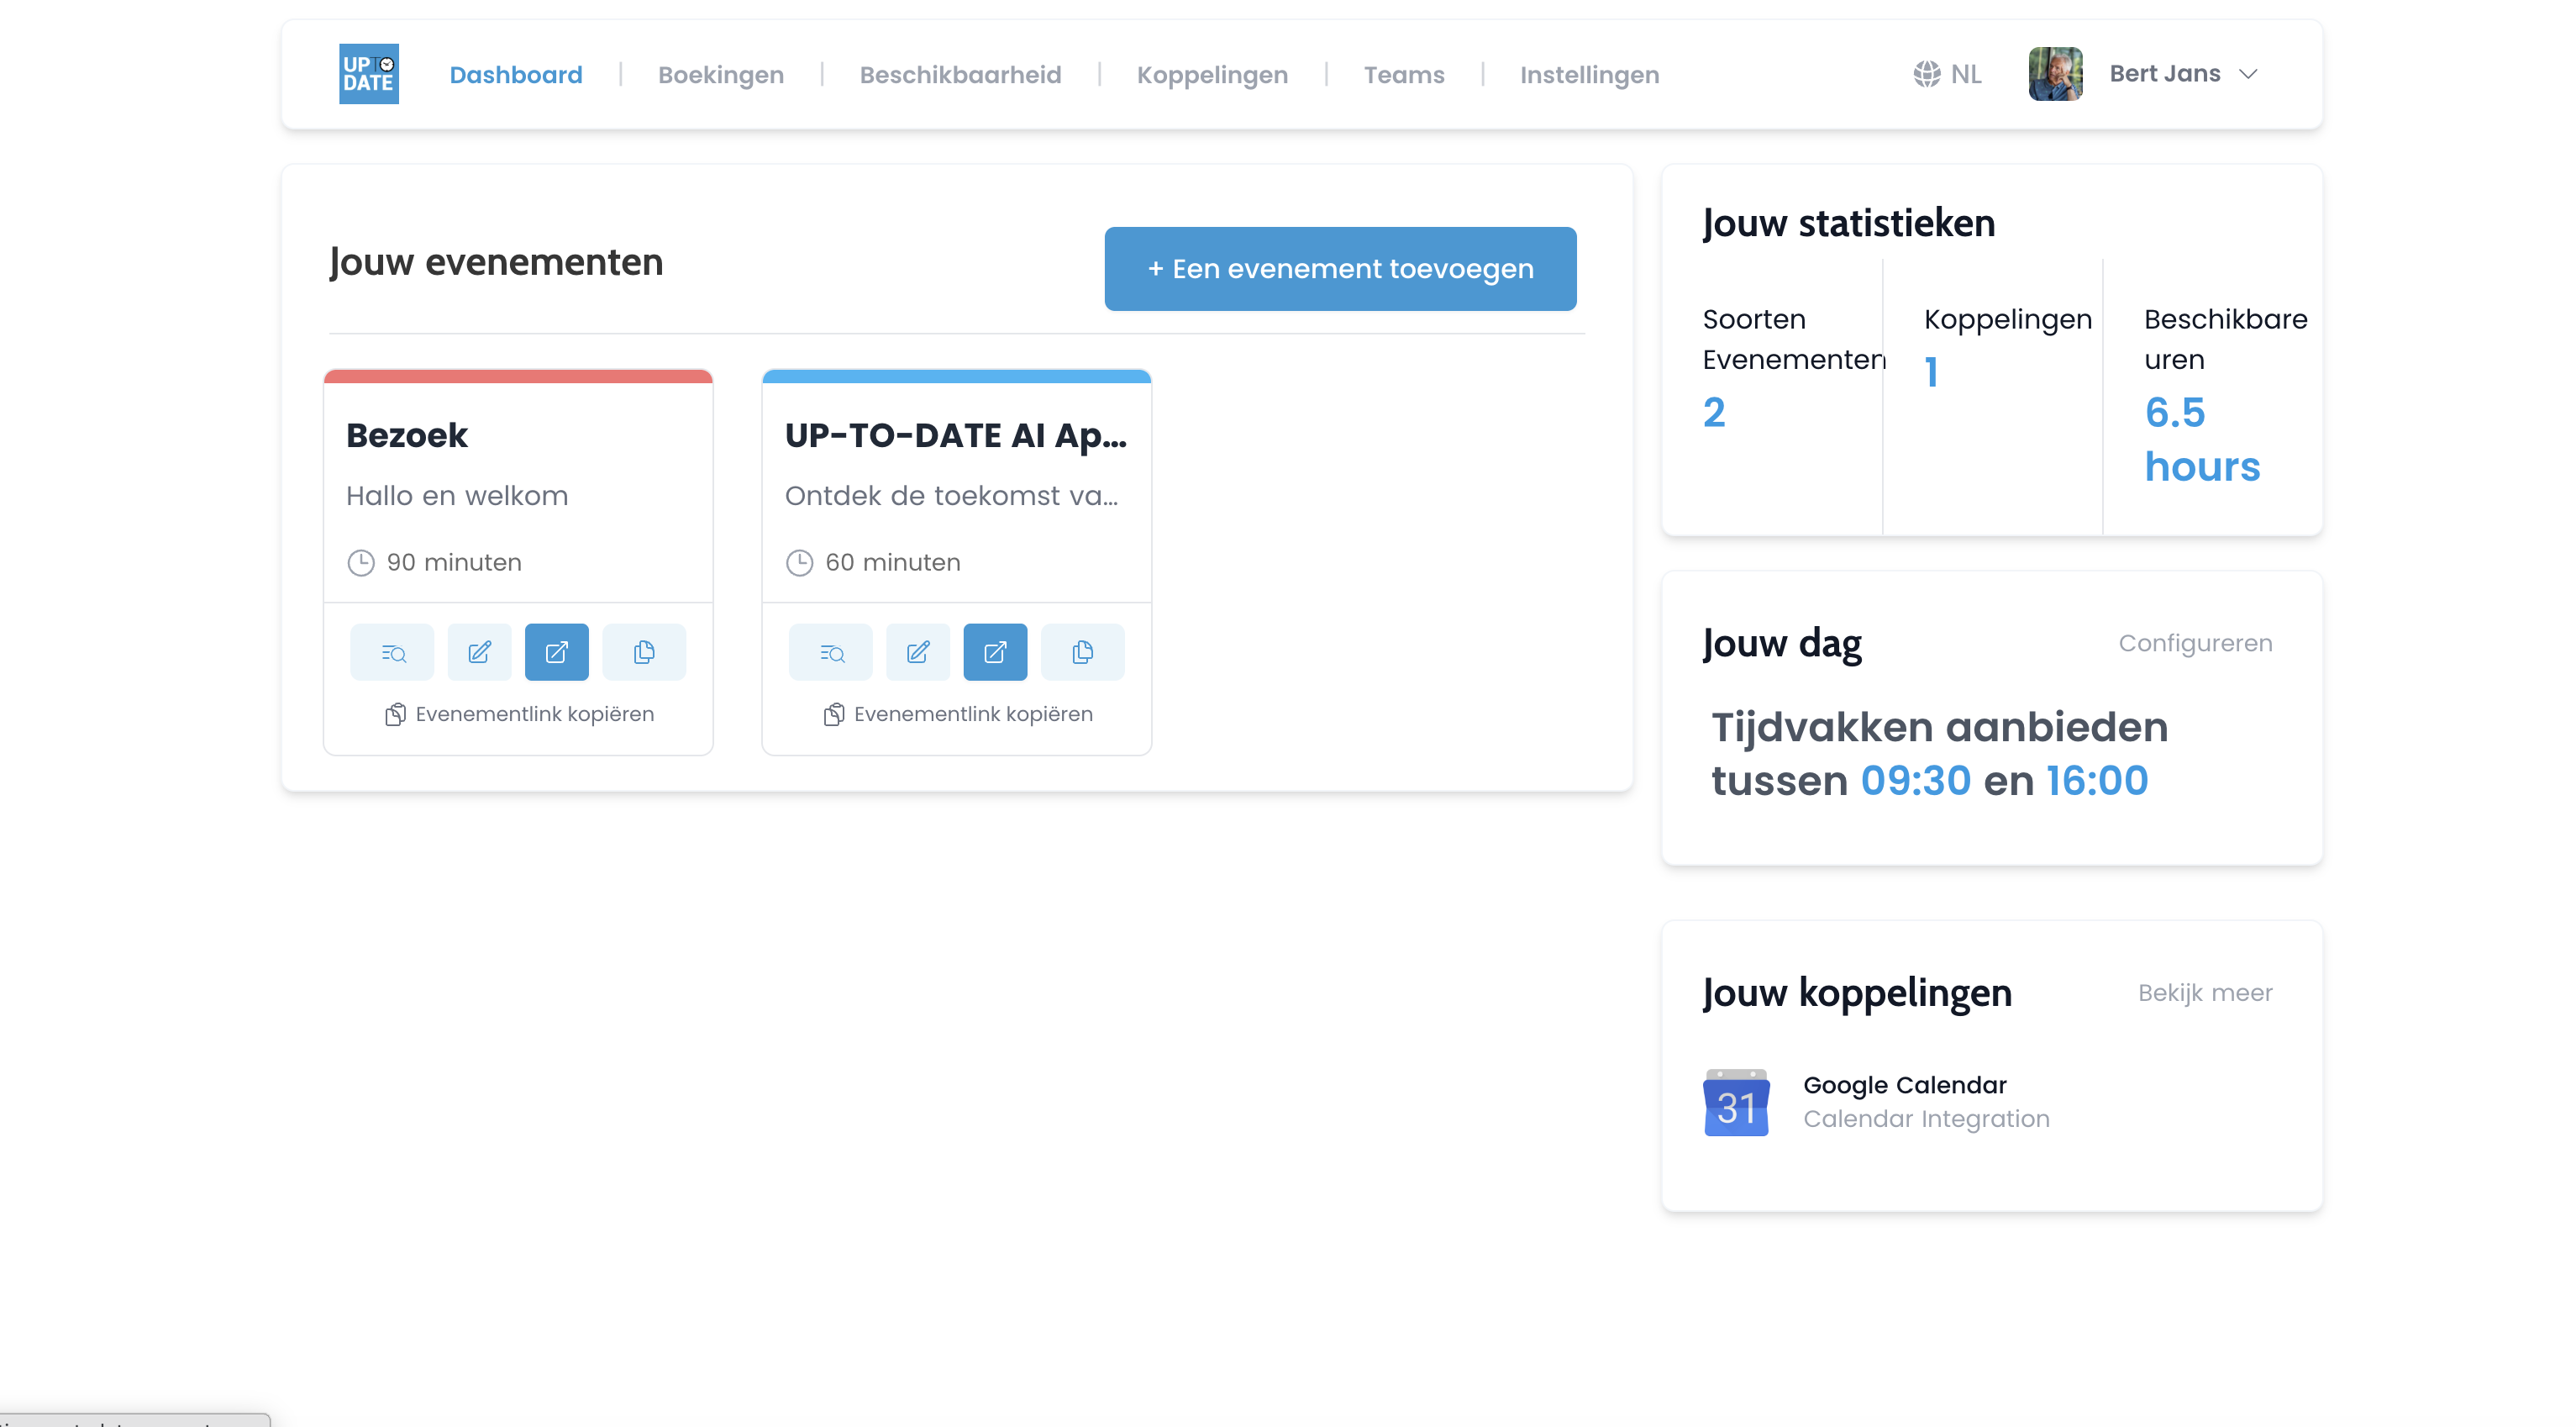Image resolution: width=2576 pixels, height=1427 pixels.
Task: Select the Bezoek event title
Action: [x=407, y=436]
